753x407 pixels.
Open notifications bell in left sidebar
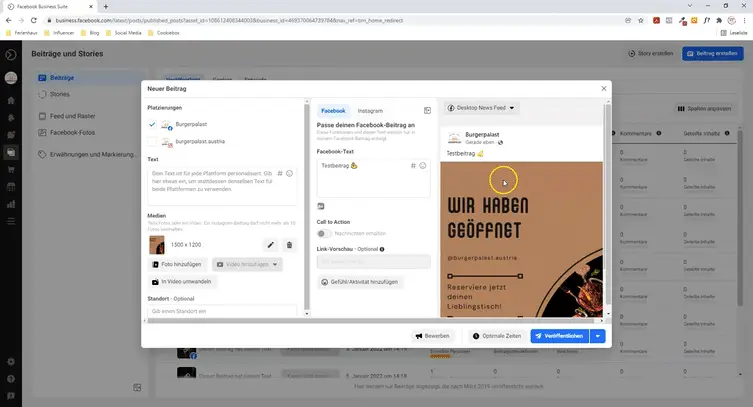click(11, 118)
